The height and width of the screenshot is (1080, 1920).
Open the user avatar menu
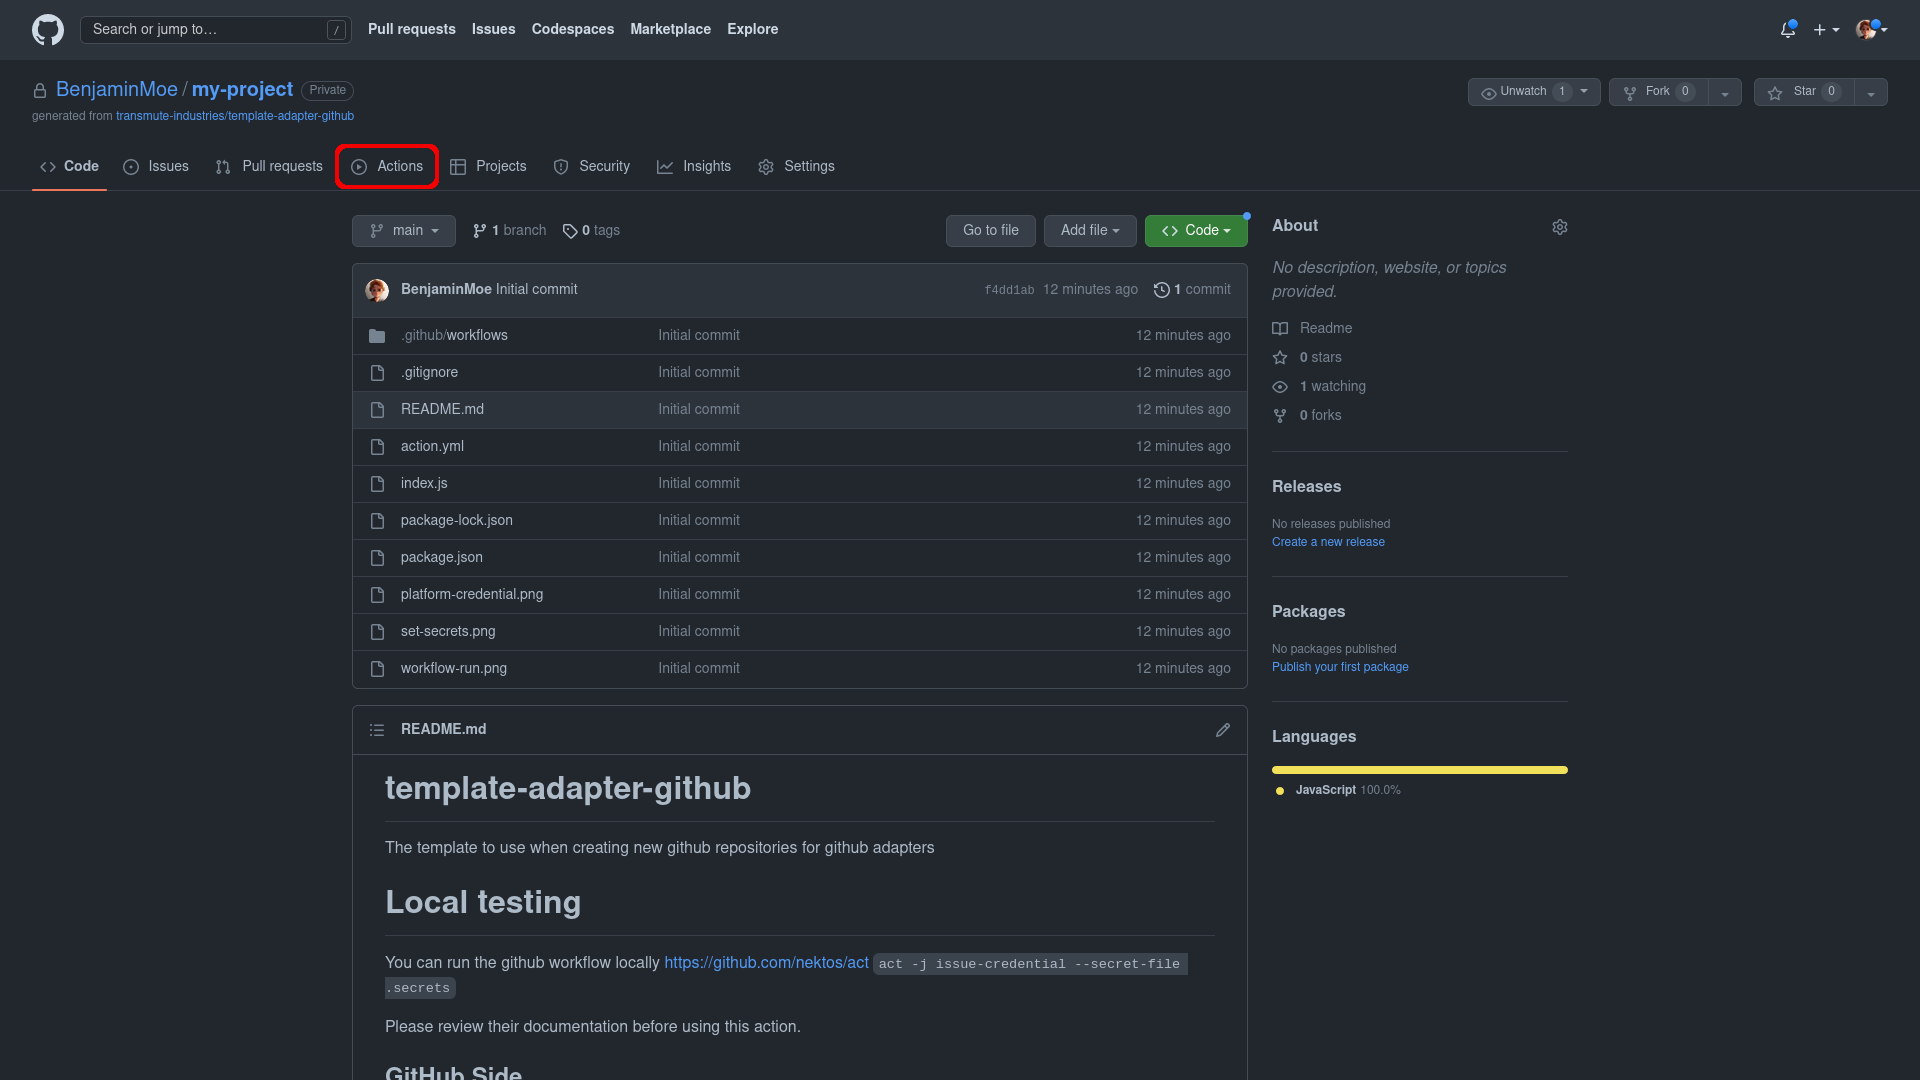coord(1871,30)
